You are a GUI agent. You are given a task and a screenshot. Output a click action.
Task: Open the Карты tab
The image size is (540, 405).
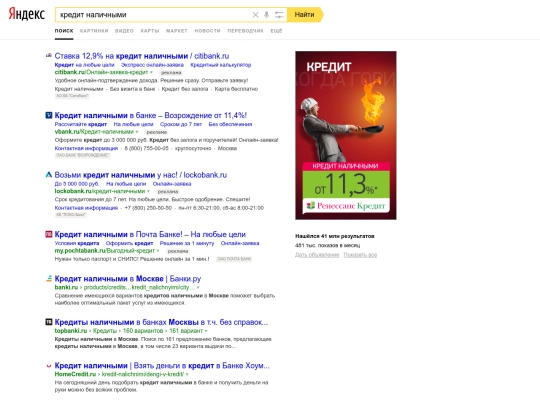point(150,31)
